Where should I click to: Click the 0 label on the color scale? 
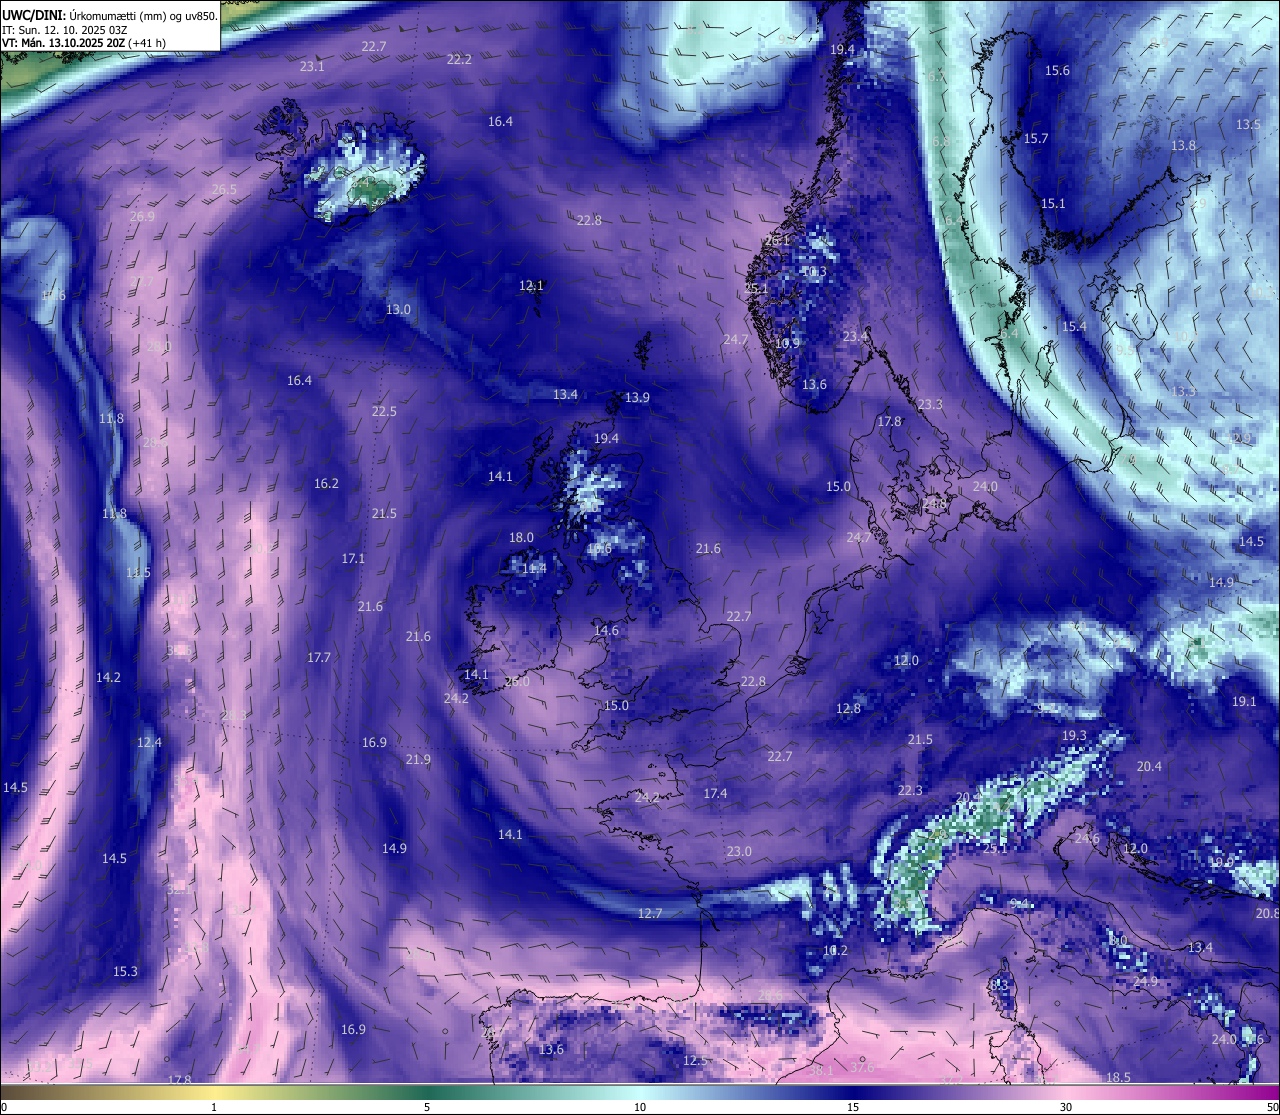click(3, 1107)
